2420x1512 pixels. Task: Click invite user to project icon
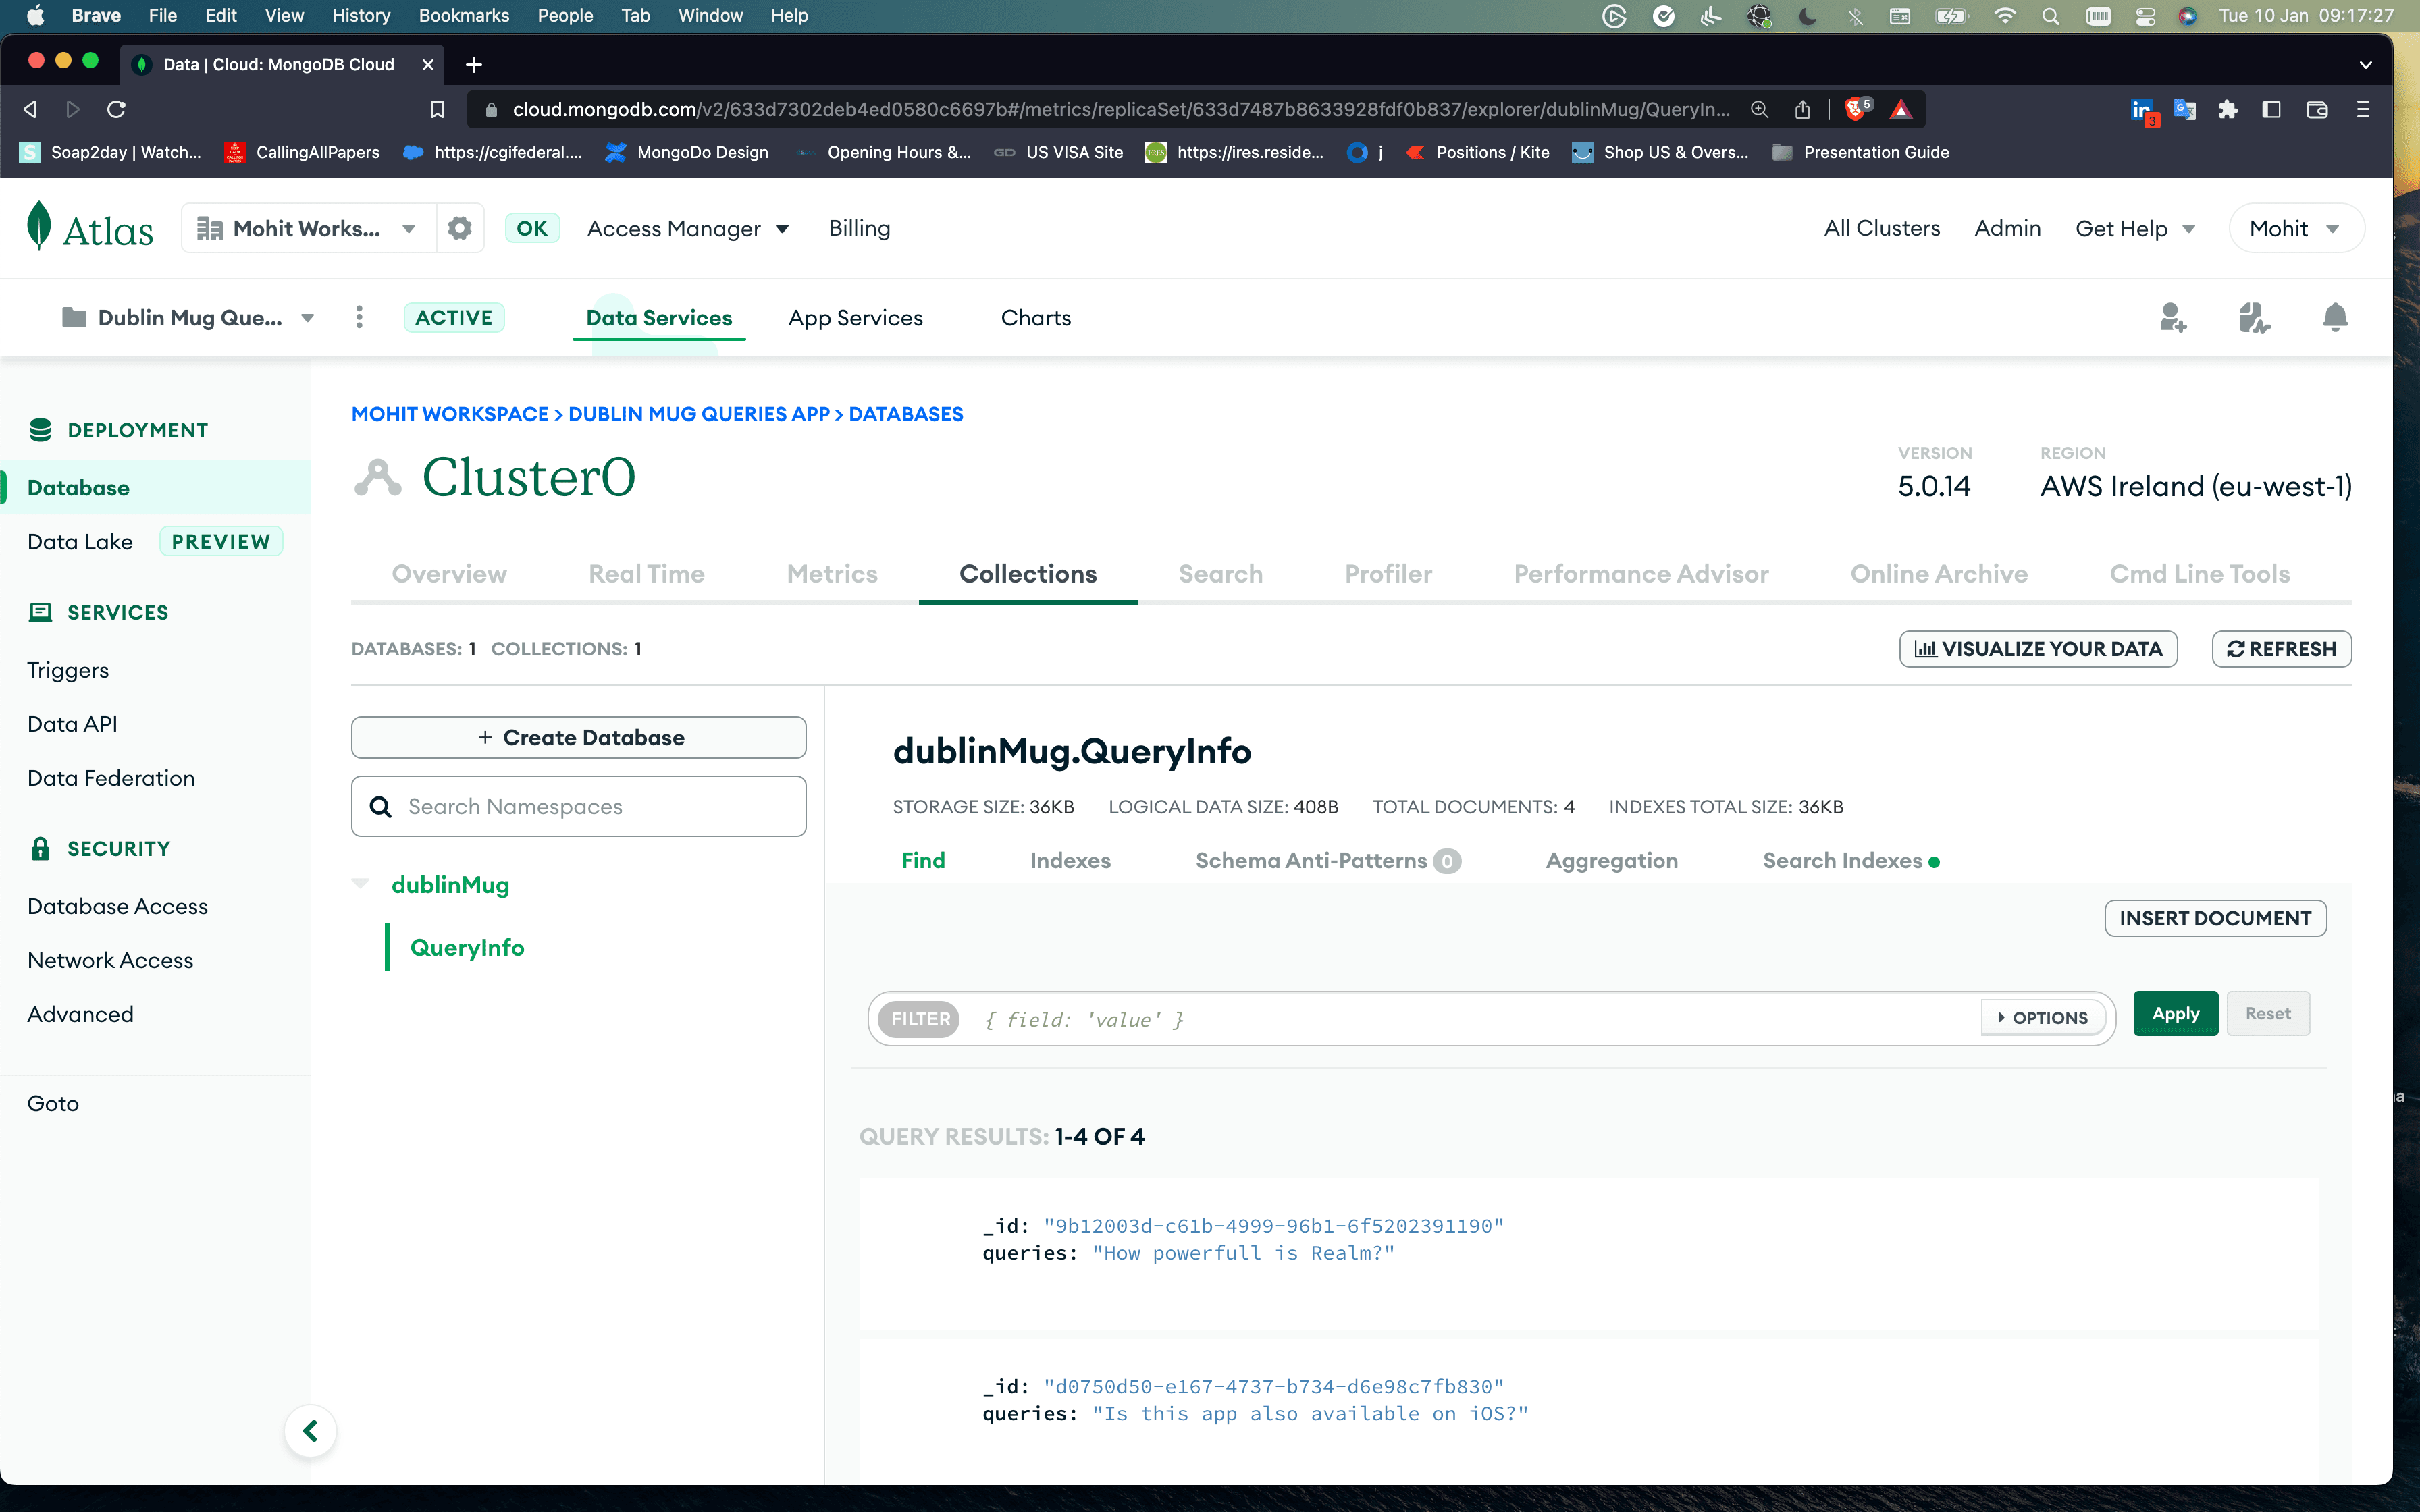click(2172, 317)
